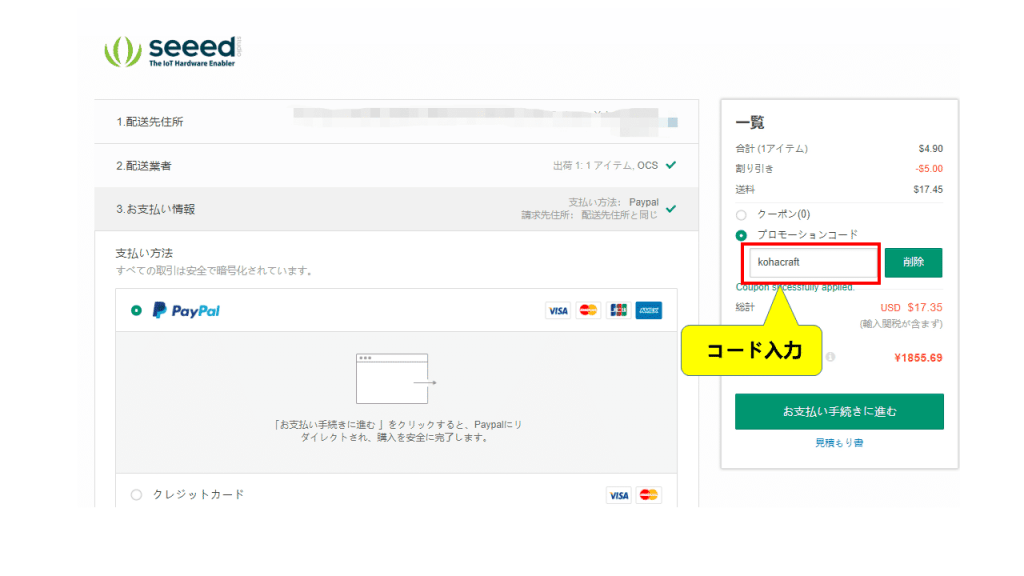
Task: Click the 出荷 1: 1 アイテム, OCS text
Action: coord(605,165)
